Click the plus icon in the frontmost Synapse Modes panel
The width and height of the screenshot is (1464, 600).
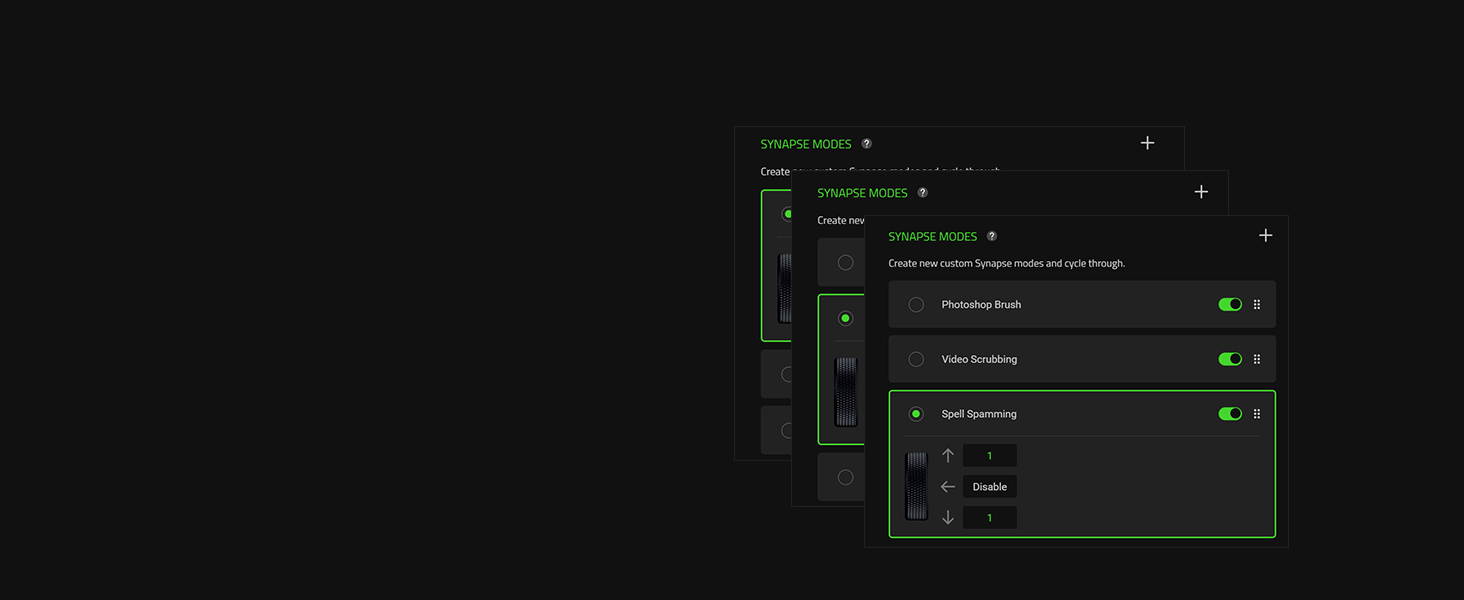(x=1265, y=236)
